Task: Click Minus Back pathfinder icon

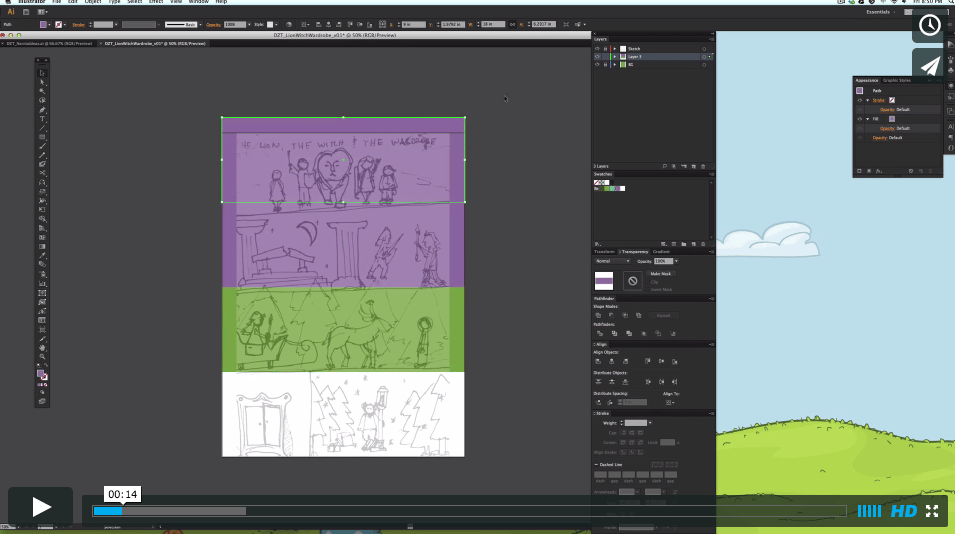Action: click(x=673, y=334)
